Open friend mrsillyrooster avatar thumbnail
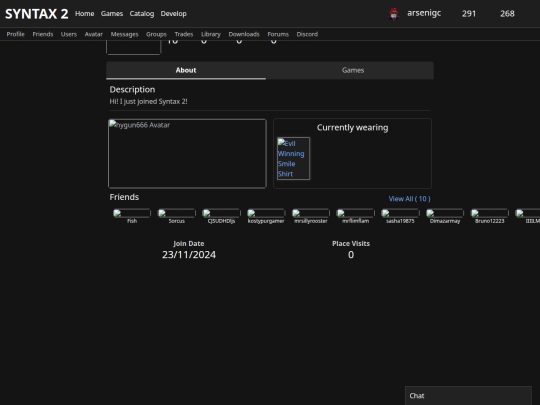The image size is (540, 405). point(311,213)
